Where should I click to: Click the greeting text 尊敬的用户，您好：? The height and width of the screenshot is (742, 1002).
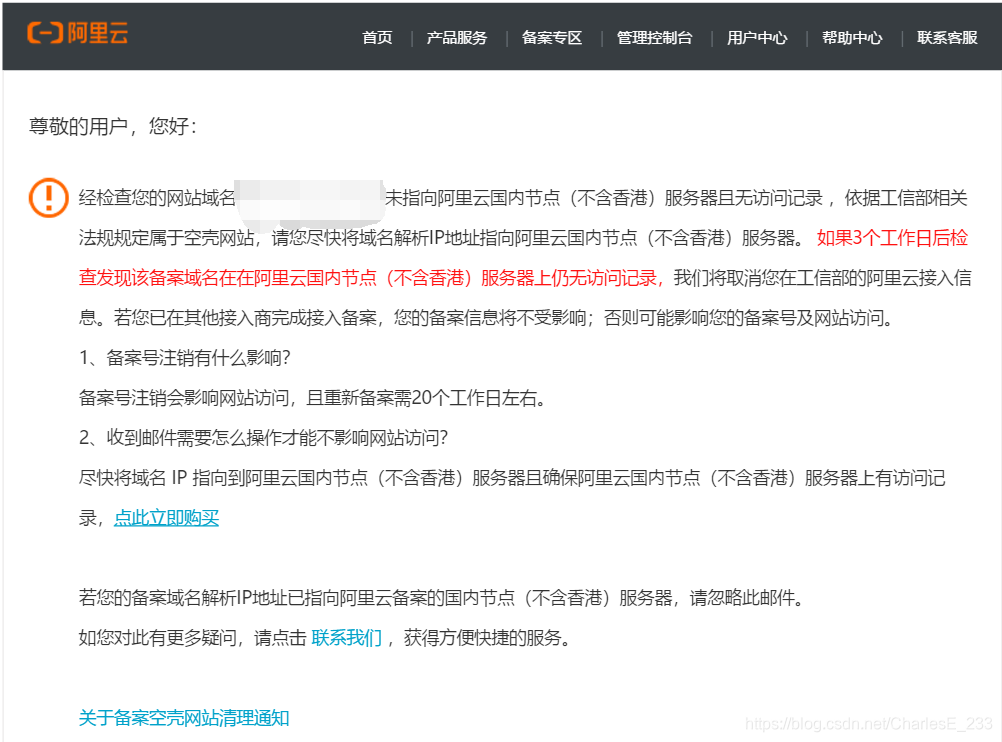pyautogui.click(x=113, y=126)
